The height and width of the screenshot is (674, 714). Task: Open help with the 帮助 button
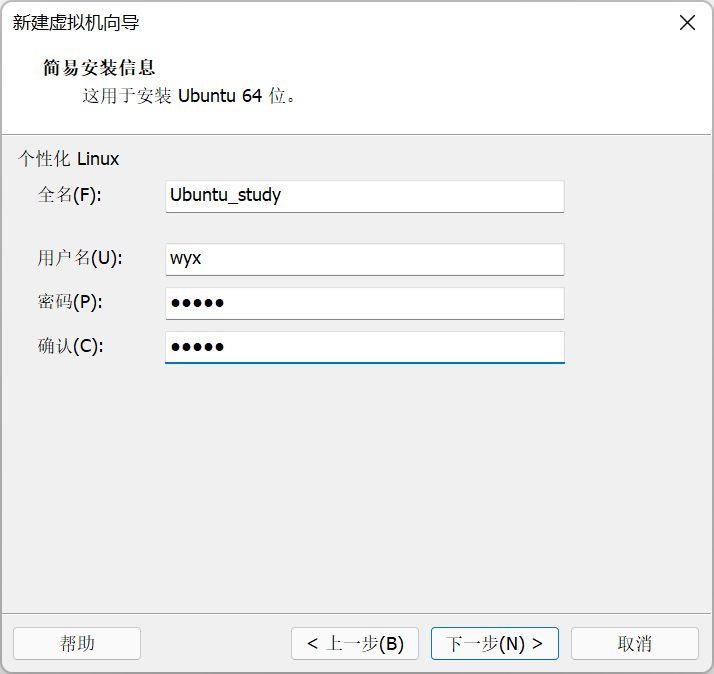pos(77,643)
